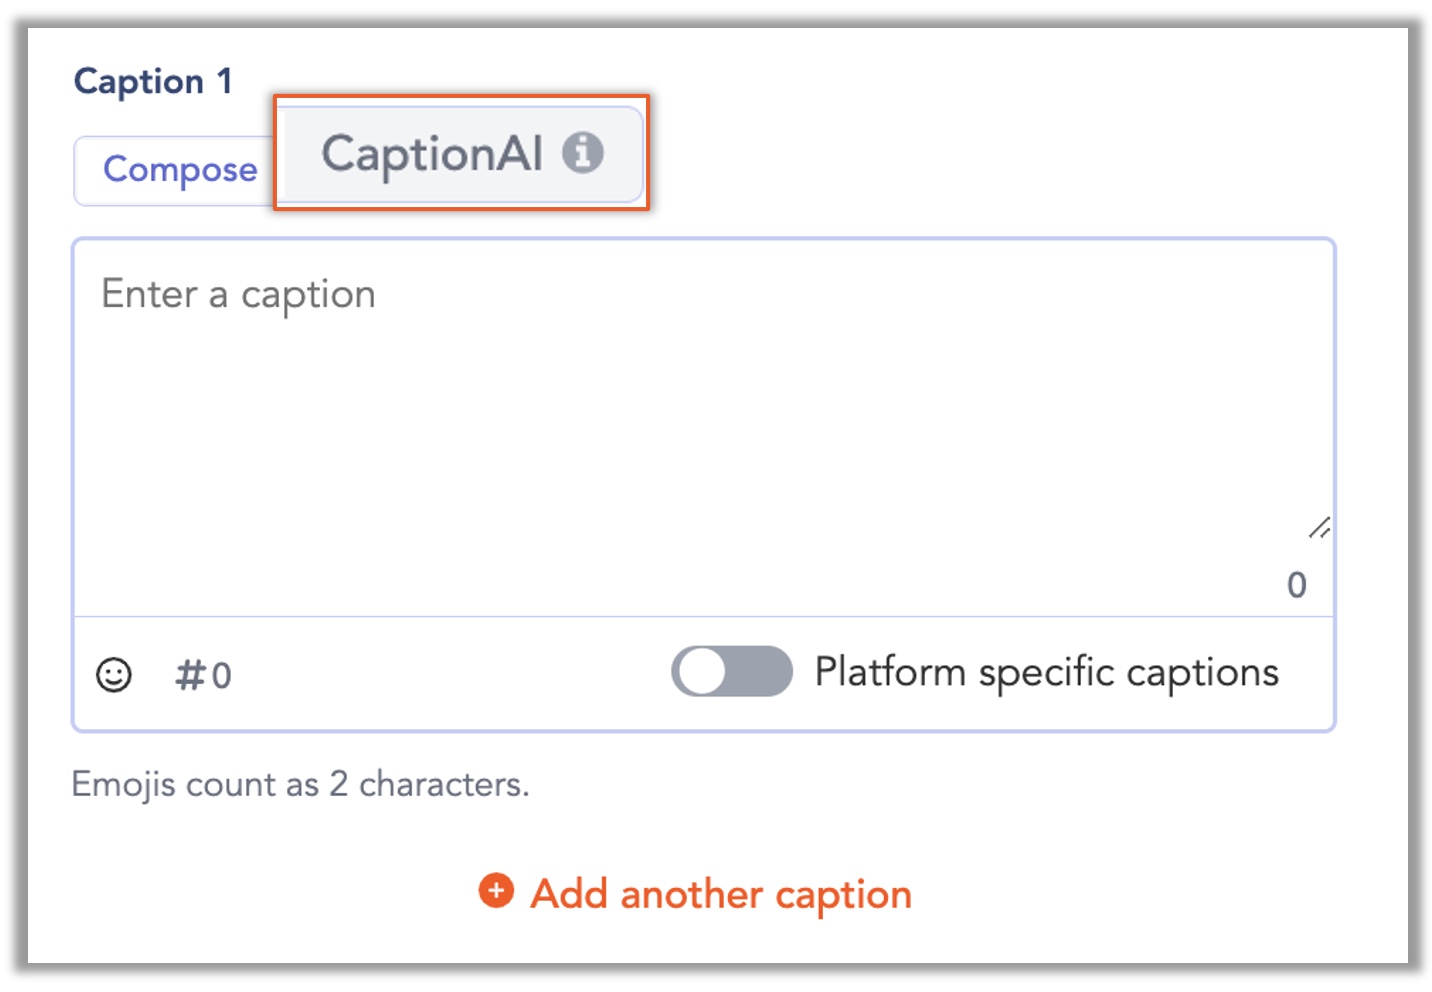
Task: Click the caption character count number
Action: (1296, 585)
